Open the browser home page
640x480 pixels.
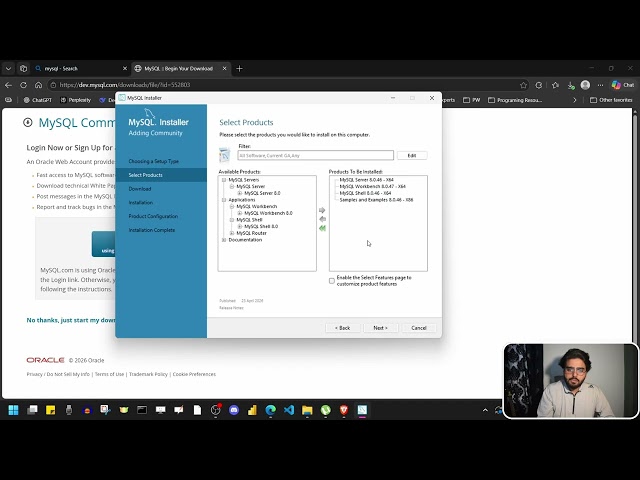38,85
